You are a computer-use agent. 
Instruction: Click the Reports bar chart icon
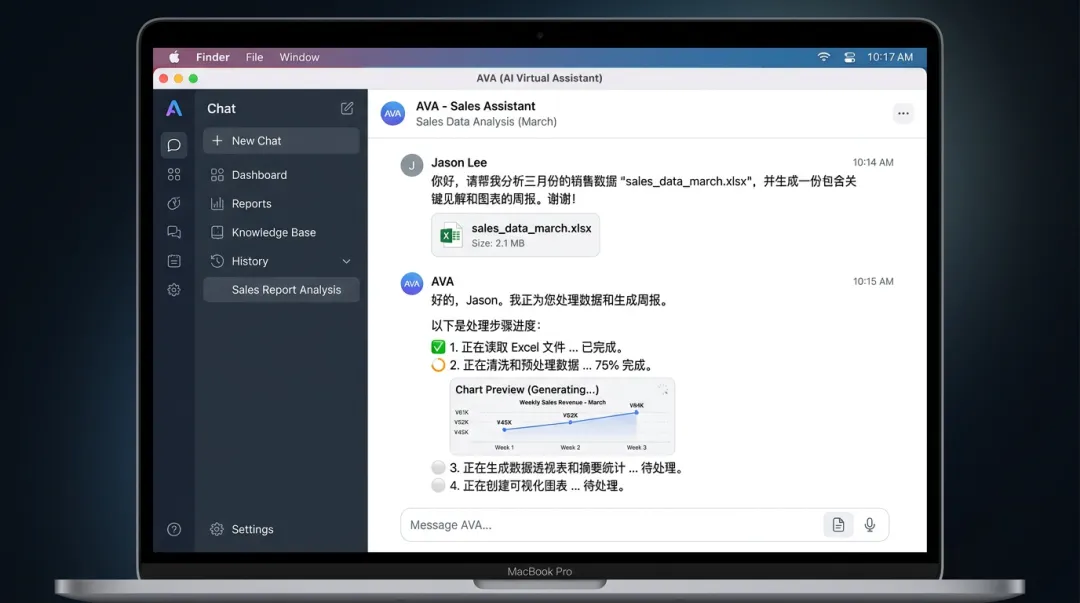coord(217,204)
